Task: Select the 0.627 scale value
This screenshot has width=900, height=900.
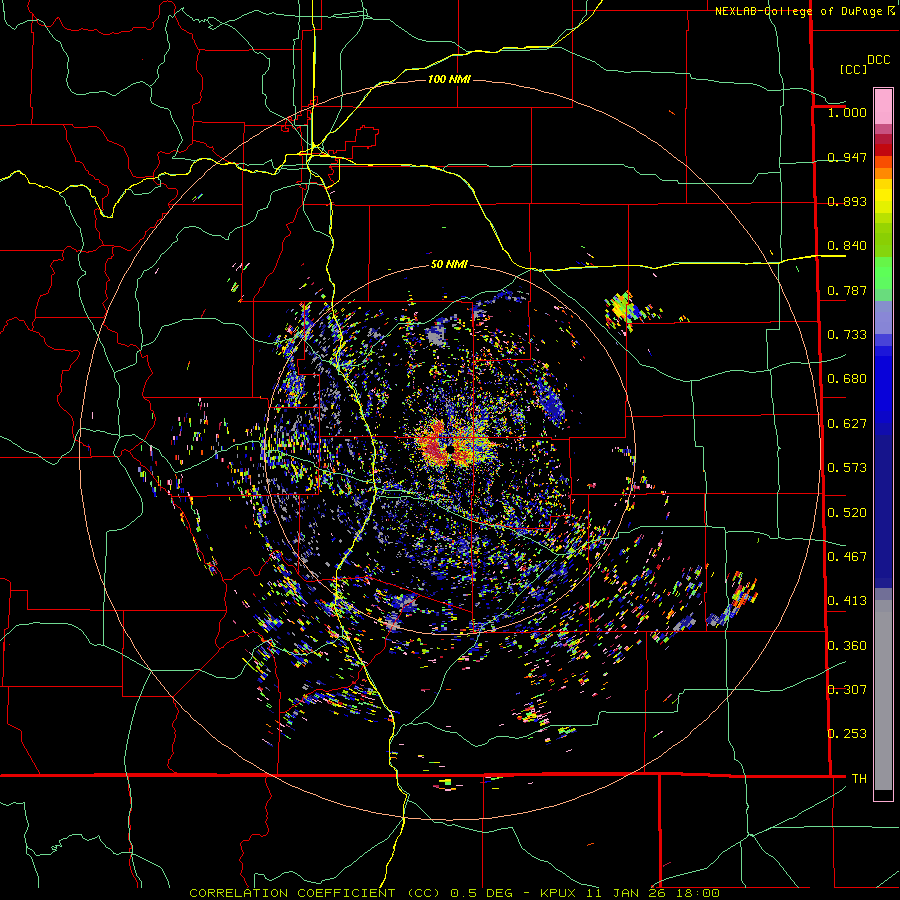Action: pyautogui.click(x=847, y=424)
